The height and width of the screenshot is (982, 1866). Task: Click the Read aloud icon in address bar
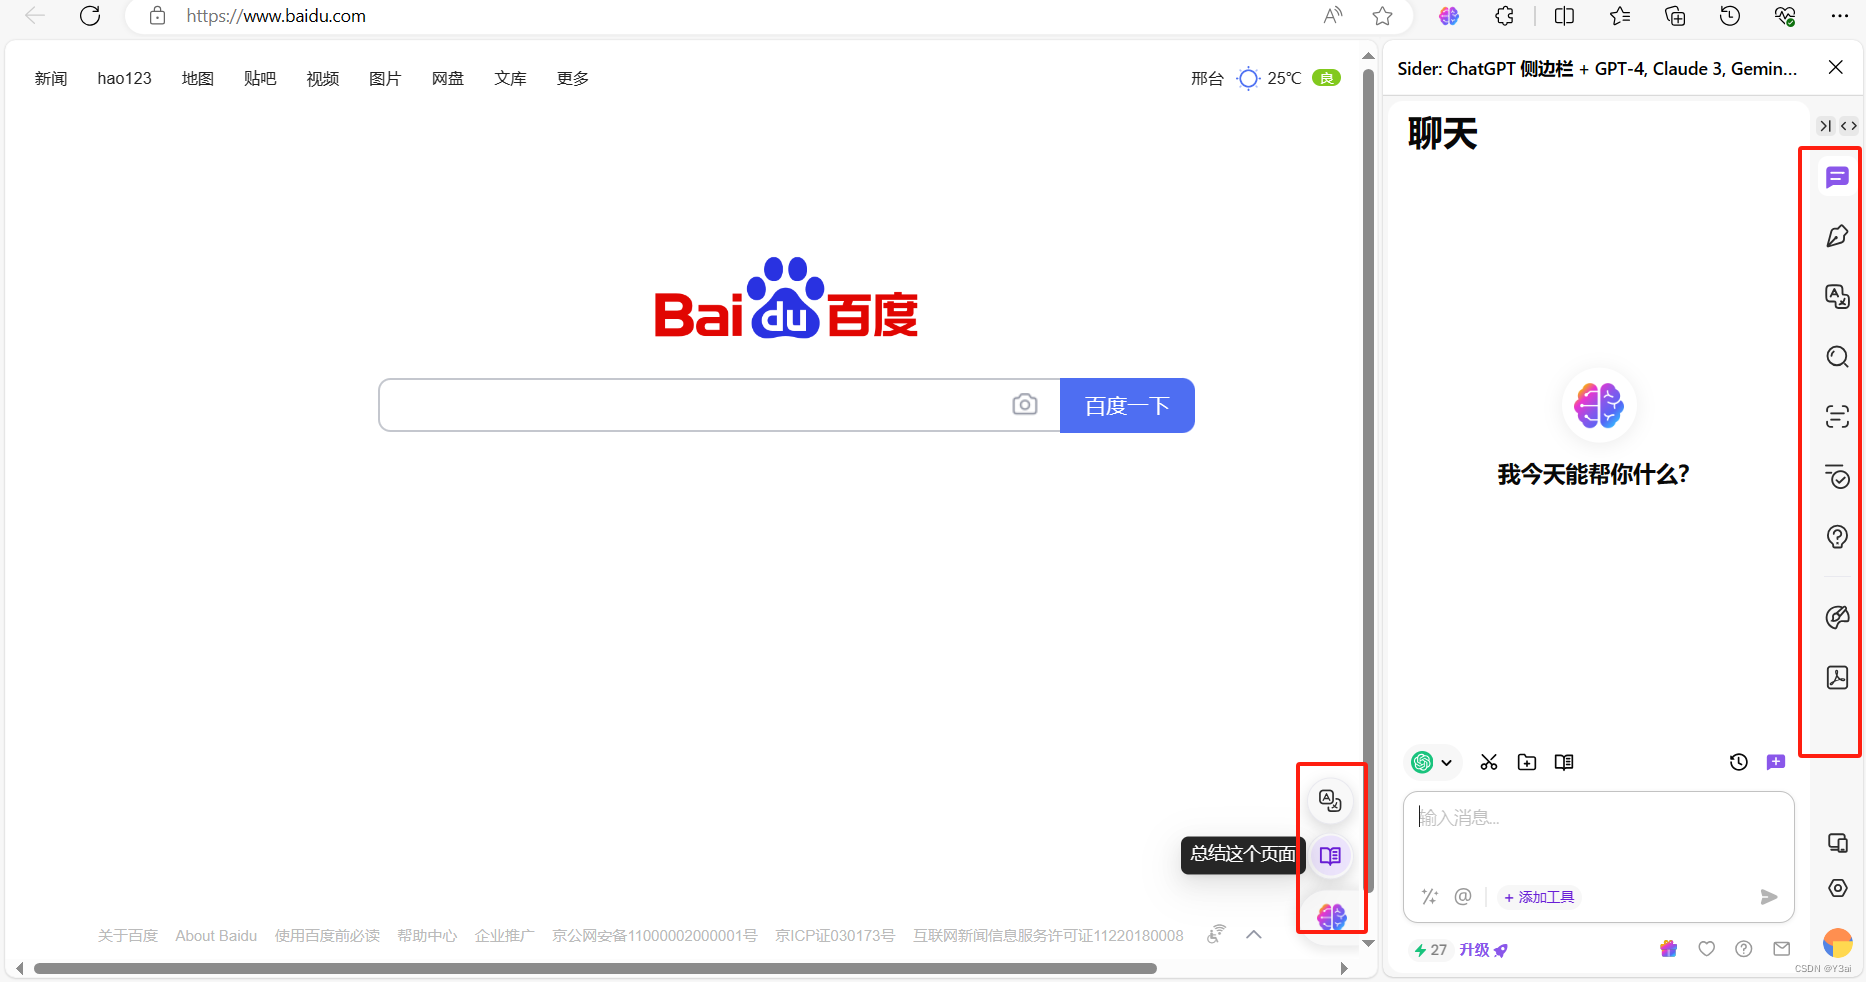pos(1333,16)
